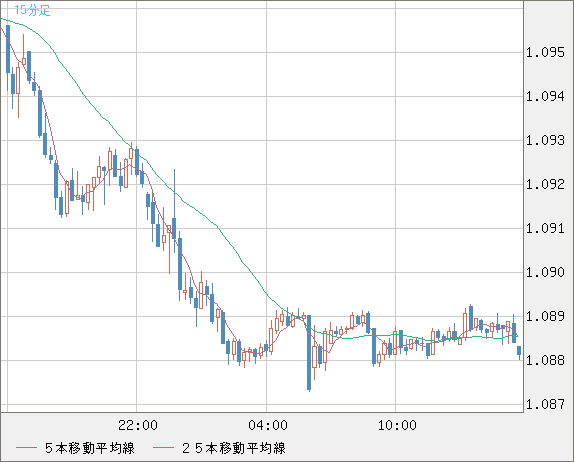The height and width of the screenshot is (462, 574).
Task: Click the 10:00 time axis label
Action: click(x=397, y=425)
